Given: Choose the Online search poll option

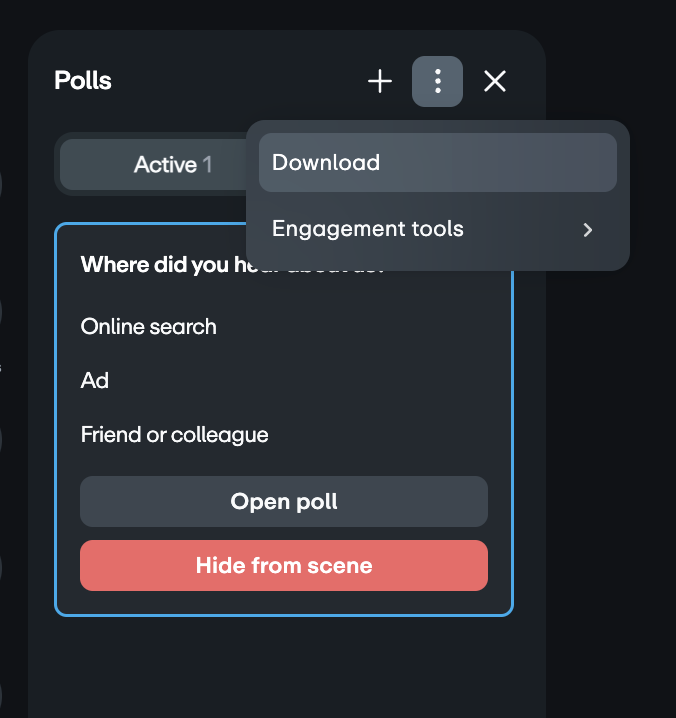Looking at the screenshot, I should (149, 326).
